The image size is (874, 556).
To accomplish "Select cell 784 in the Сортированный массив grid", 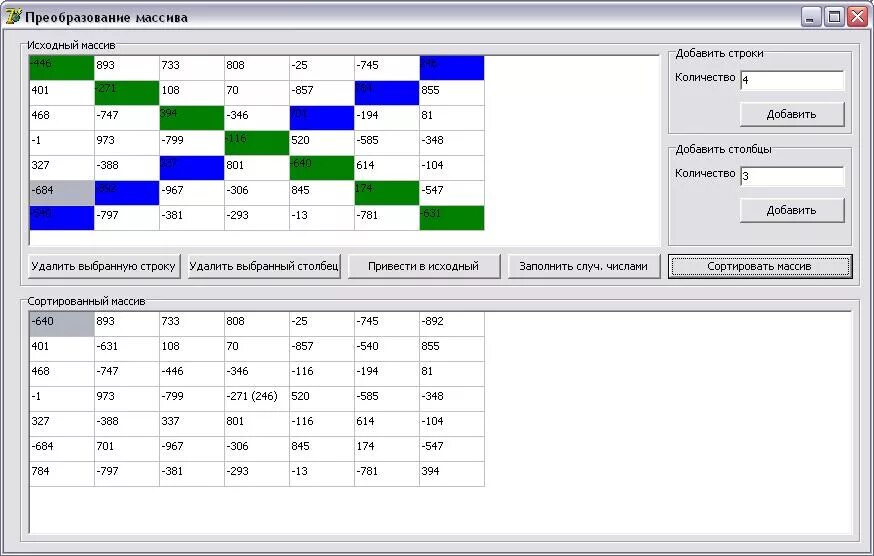I will coord(62,474).
